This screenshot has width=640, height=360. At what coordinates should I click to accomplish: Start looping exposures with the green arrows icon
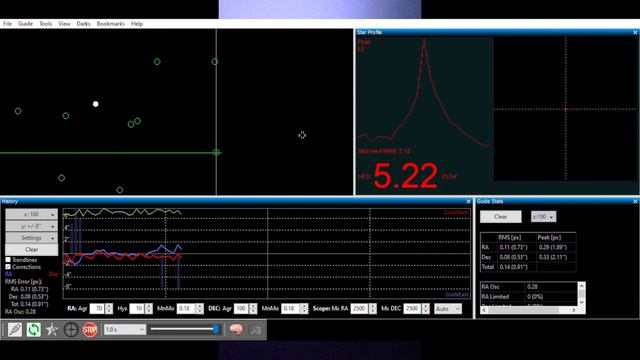[x=33, y=329]
